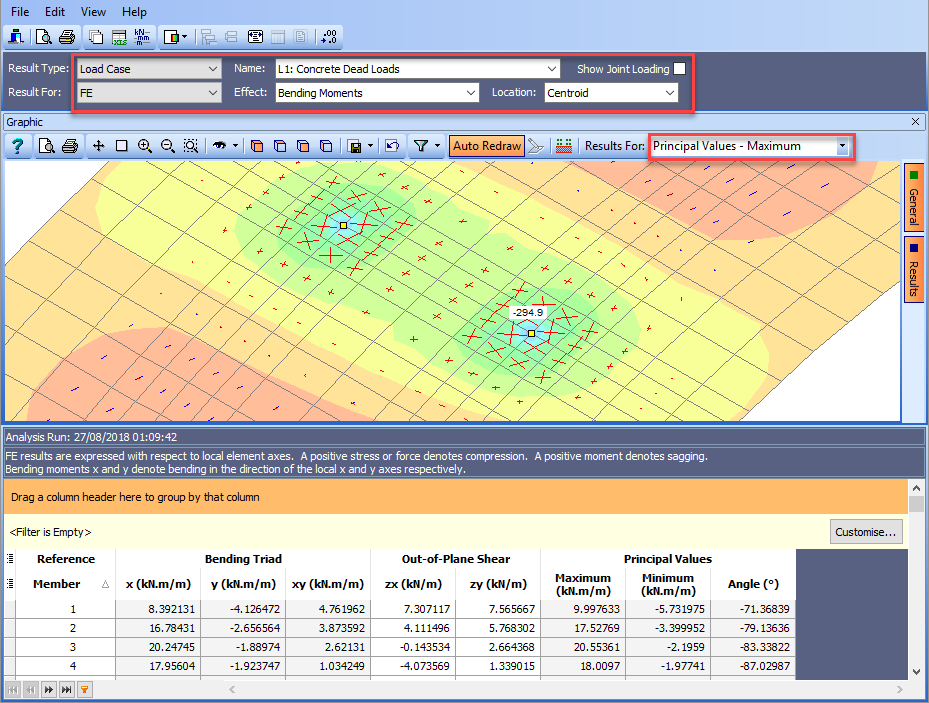Click the contour color legend icon
This screenshot has height=703, width=929.
(x=565, y=146)
